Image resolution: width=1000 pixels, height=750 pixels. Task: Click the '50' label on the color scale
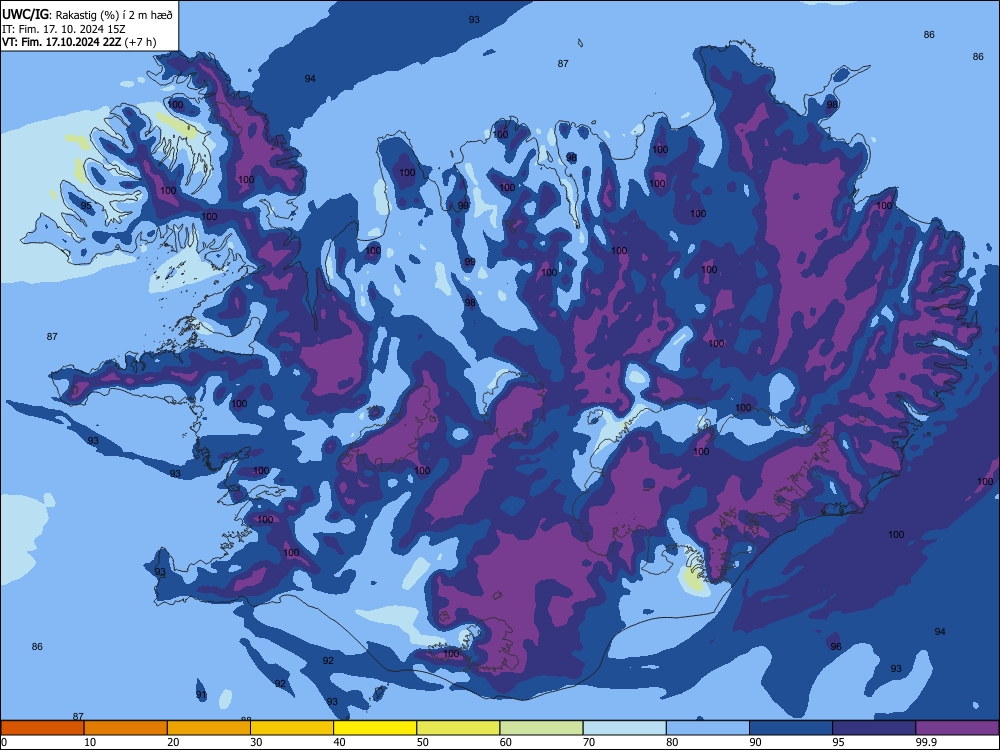(x=422, y=742)
